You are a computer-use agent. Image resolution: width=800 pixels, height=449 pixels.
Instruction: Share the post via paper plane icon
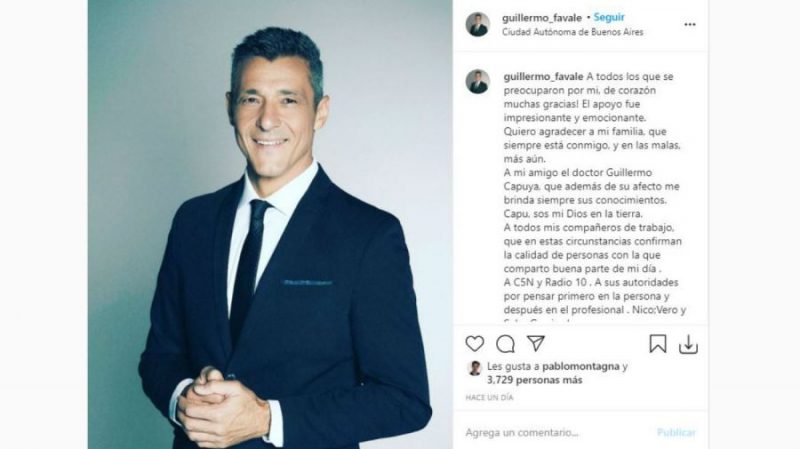(x=536, y=343)
